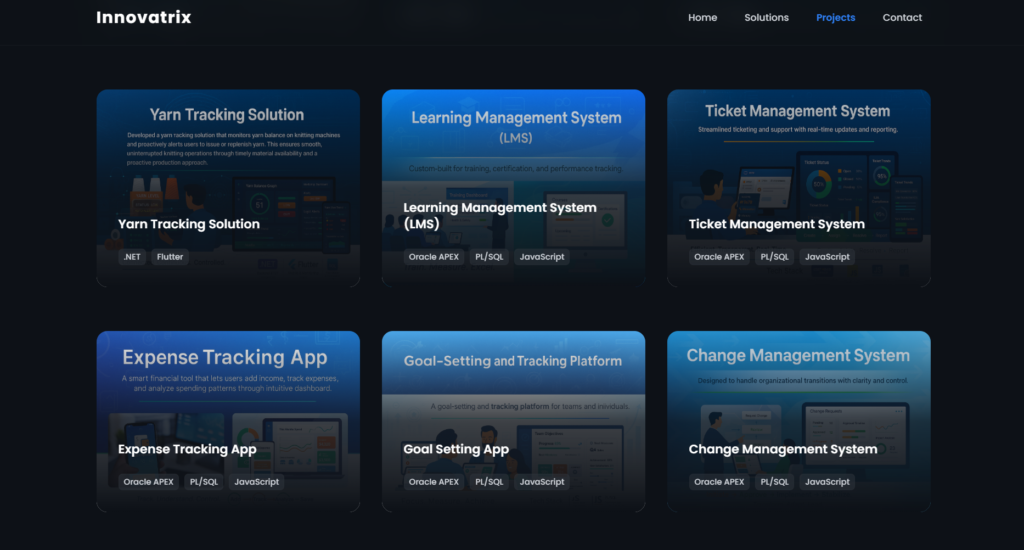Image resolution: width=1024 pixels, height=550 pixels.
Task: Select the Projects nav link
Action: pos(835,18)
